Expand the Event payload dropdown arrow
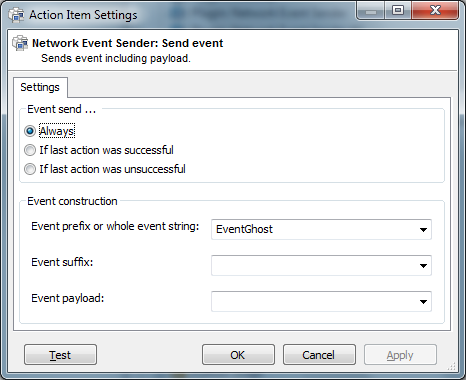 point(423,302)
